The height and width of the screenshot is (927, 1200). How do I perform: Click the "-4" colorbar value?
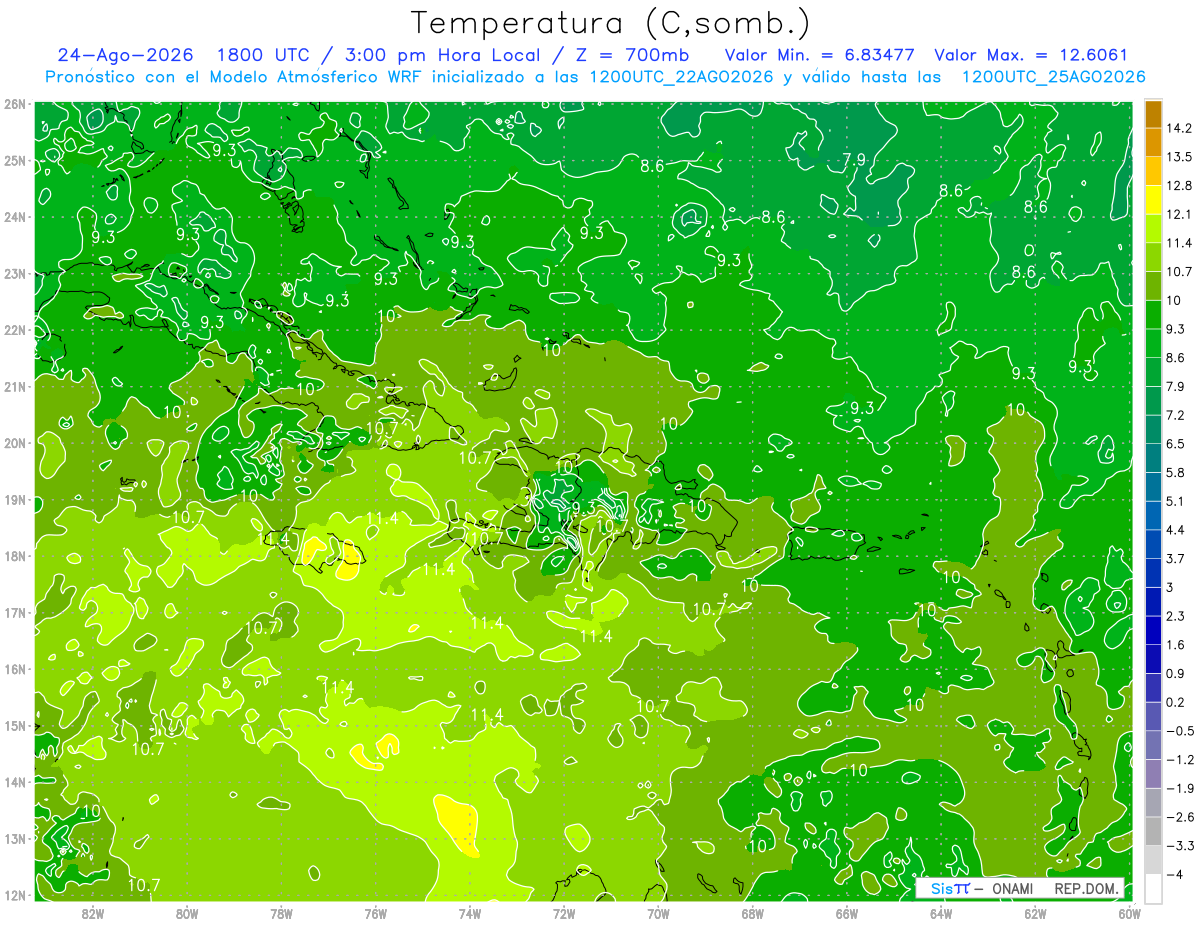point(1174,874)
